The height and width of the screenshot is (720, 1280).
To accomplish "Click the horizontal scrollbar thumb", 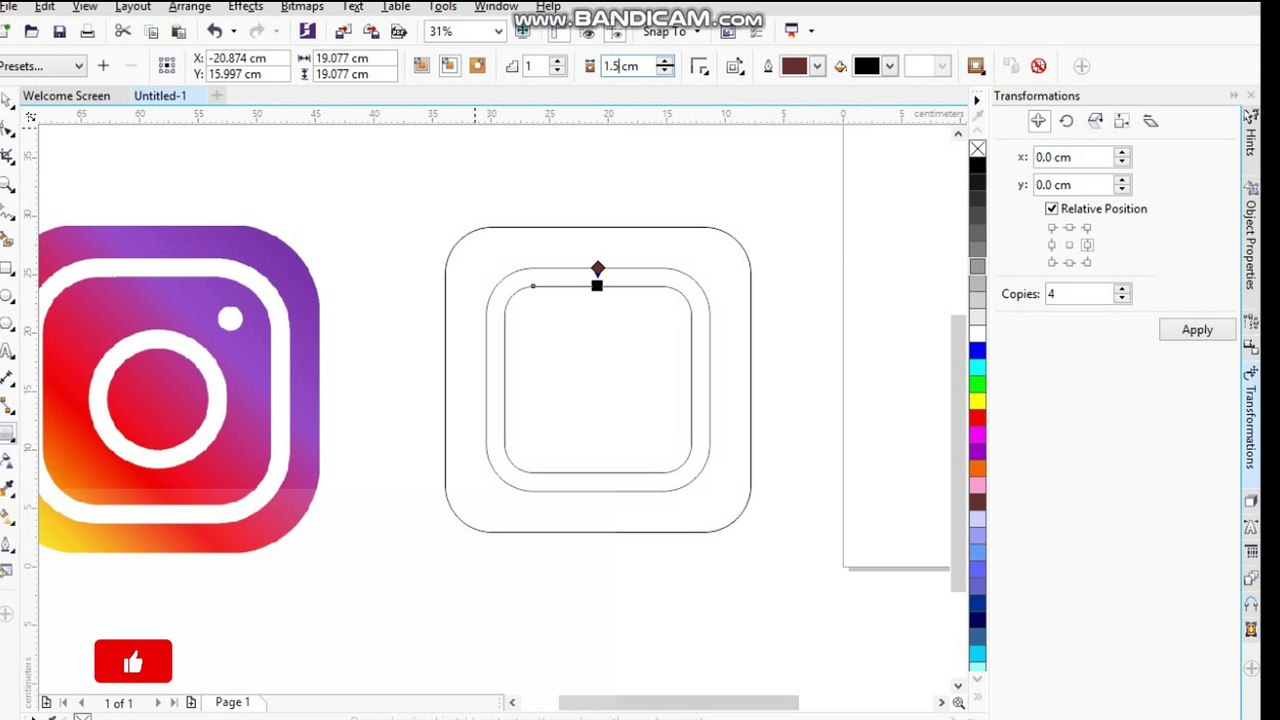I will [x=679, y=703].
